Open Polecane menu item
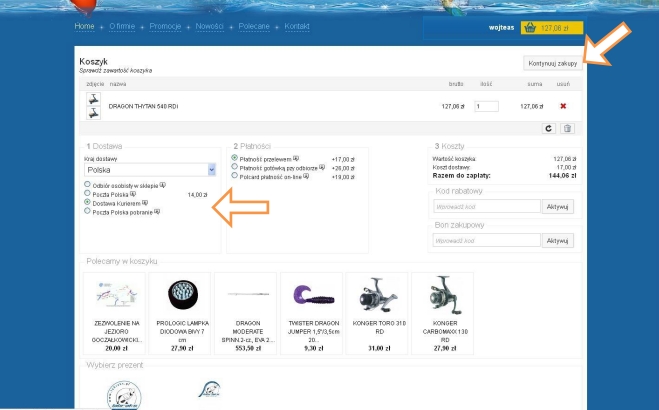Viewport: 659px width, 410px height. click(x=254, y=26)
